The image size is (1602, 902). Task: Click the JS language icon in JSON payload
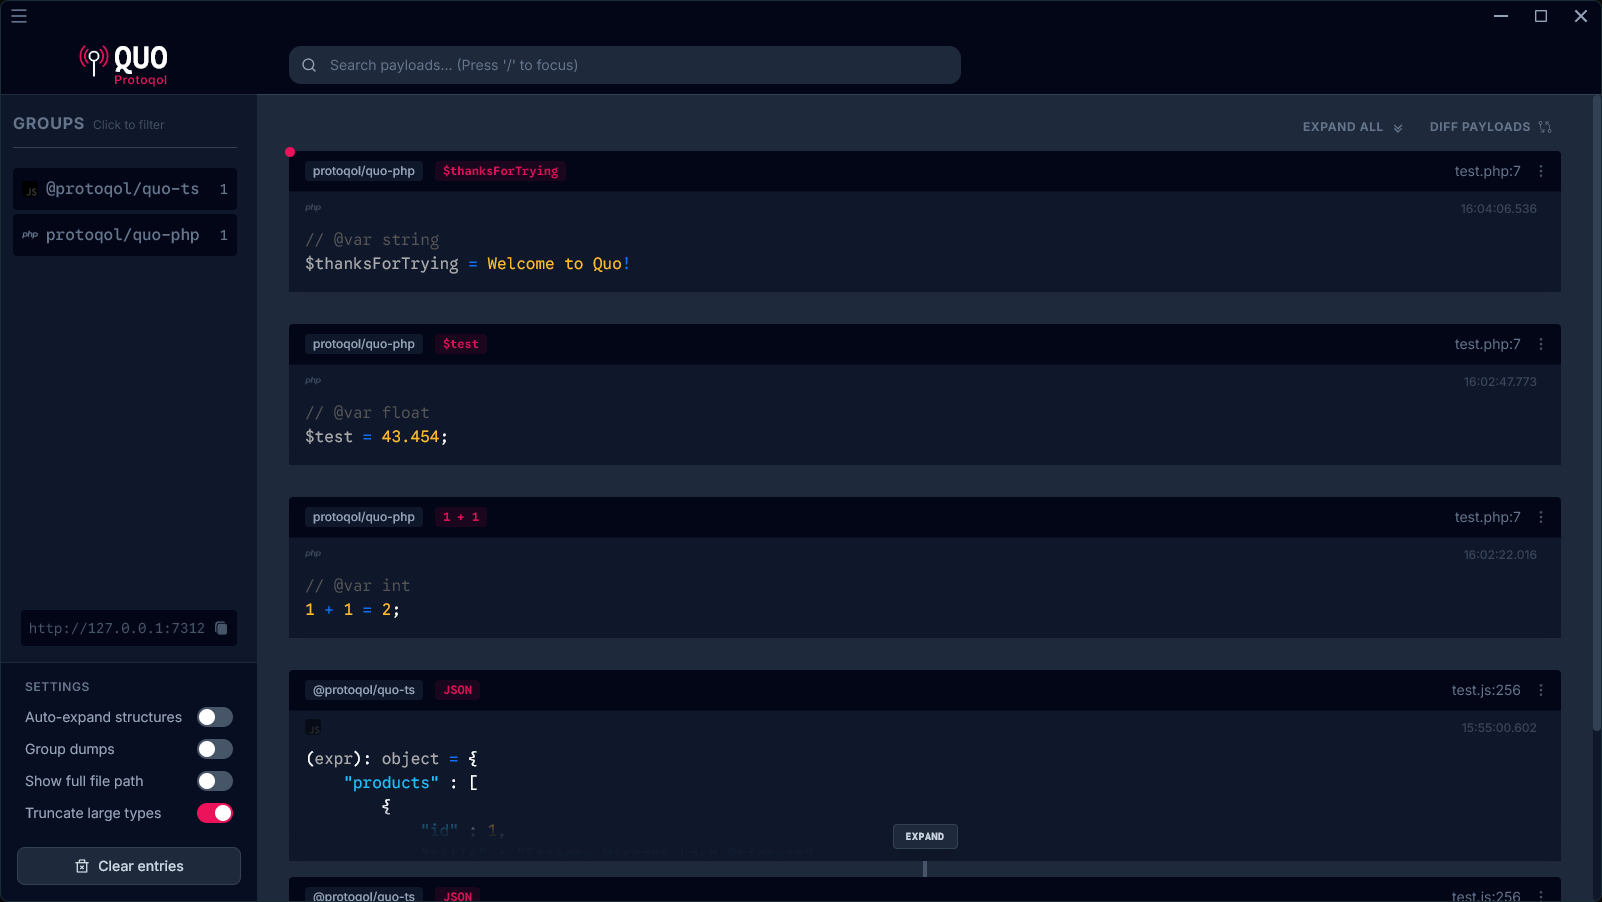coord(314,728)
